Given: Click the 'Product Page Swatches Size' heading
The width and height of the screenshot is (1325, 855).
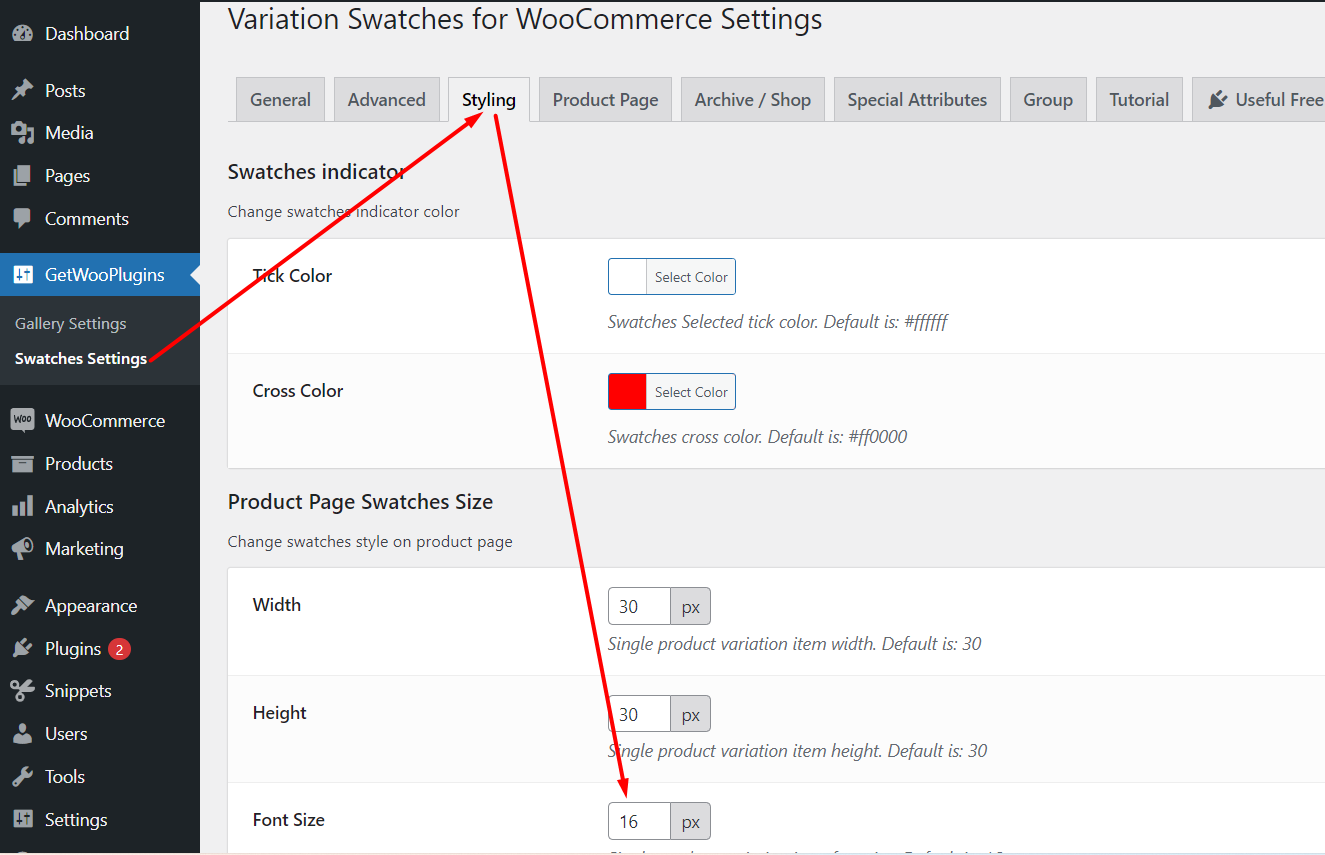Looking at the screenshot, I should (x=360, y=502).
